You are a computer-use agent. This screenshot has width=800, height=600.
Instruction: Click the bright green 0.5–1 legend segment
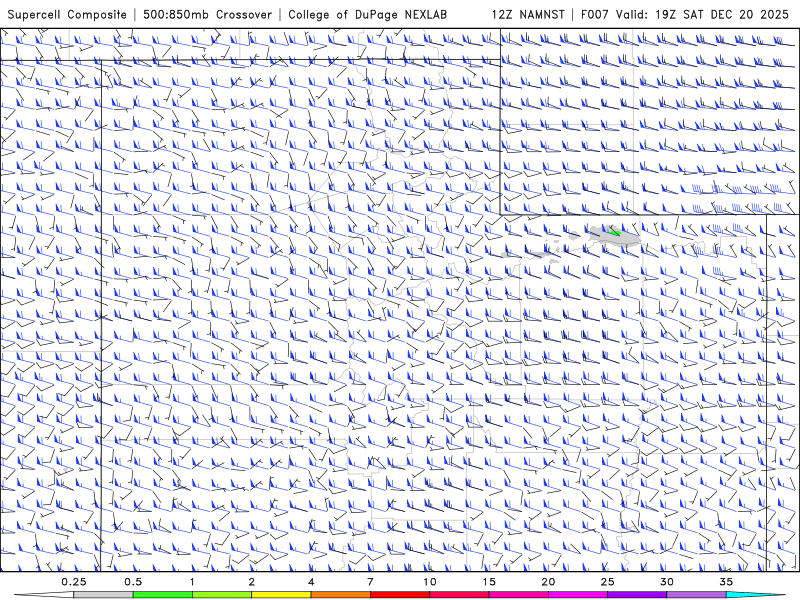[163, 595]
